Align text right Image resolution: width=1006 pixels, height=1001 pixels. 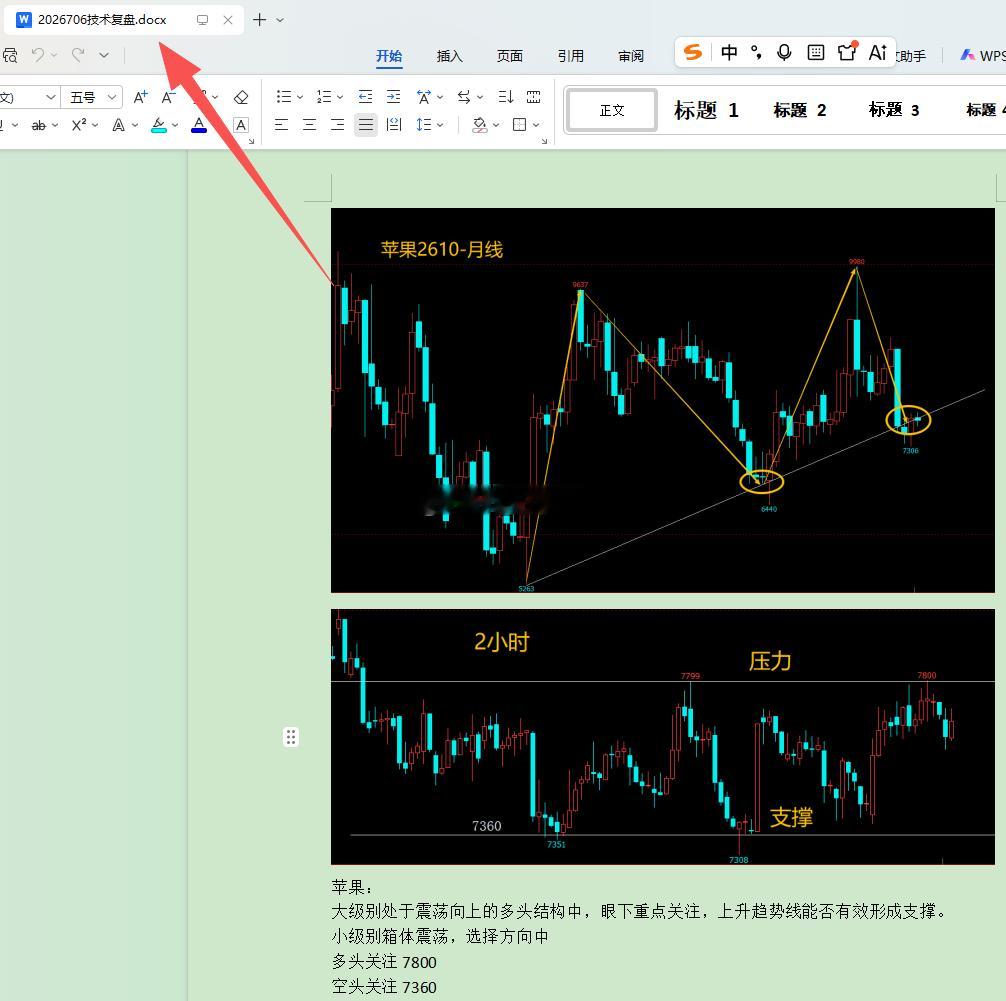click(x=337, y=125)
